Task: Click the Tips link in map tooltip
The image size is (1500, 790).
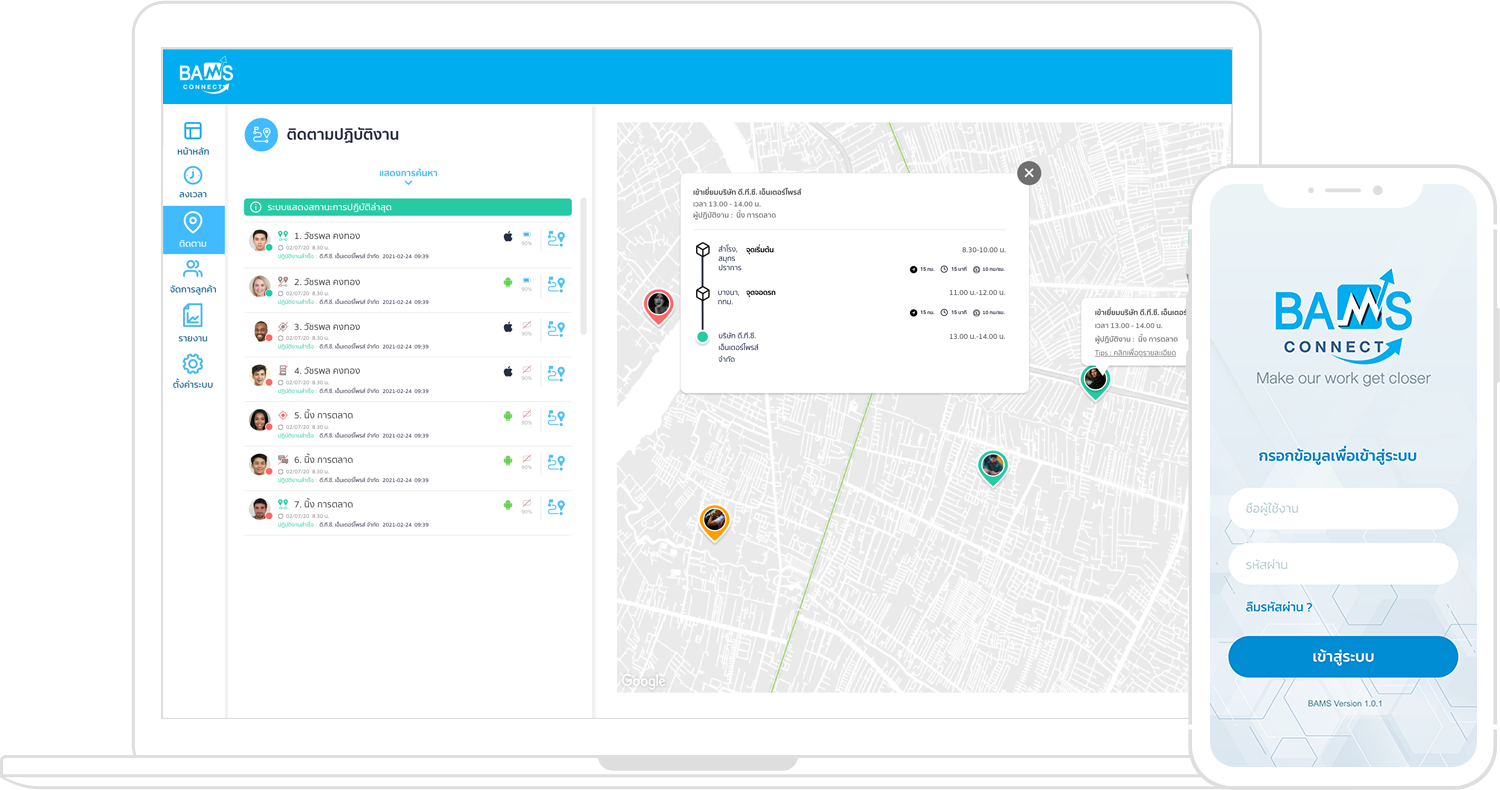Action: (x=1135, y=353)
